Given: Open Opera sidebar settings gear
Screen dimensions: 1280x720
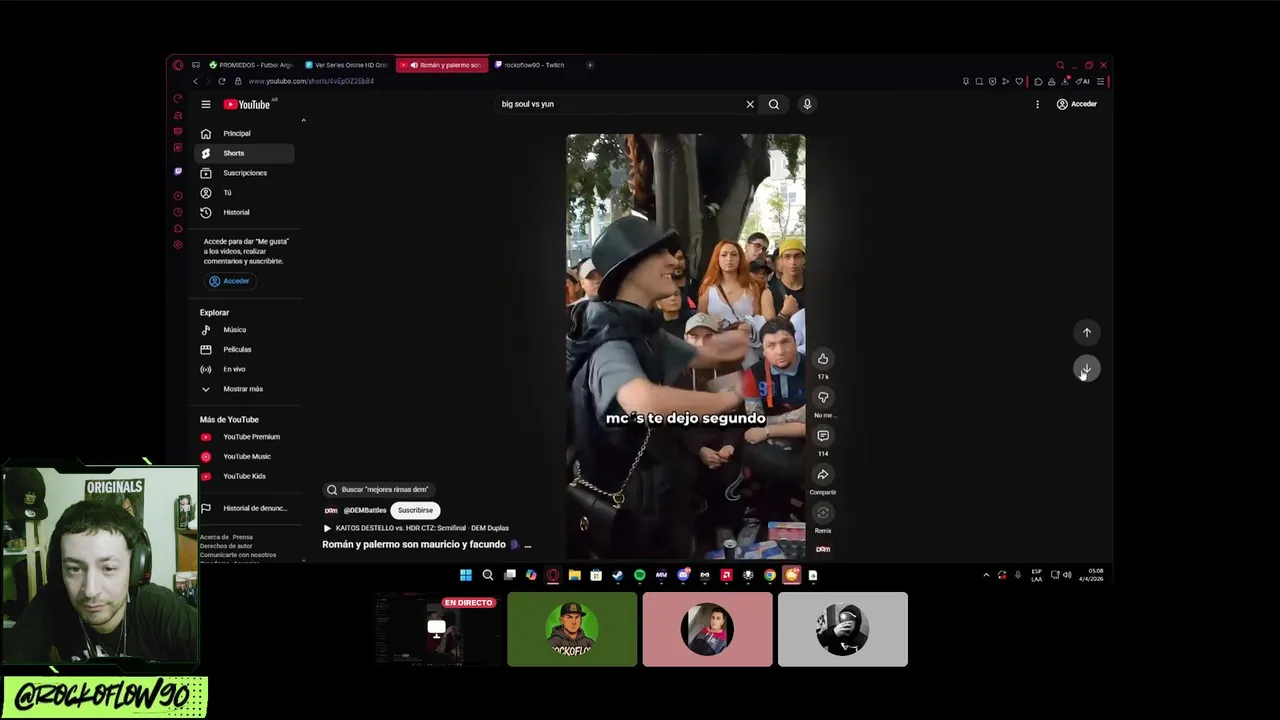Looking at the screenshot, I should click(178, 245).
